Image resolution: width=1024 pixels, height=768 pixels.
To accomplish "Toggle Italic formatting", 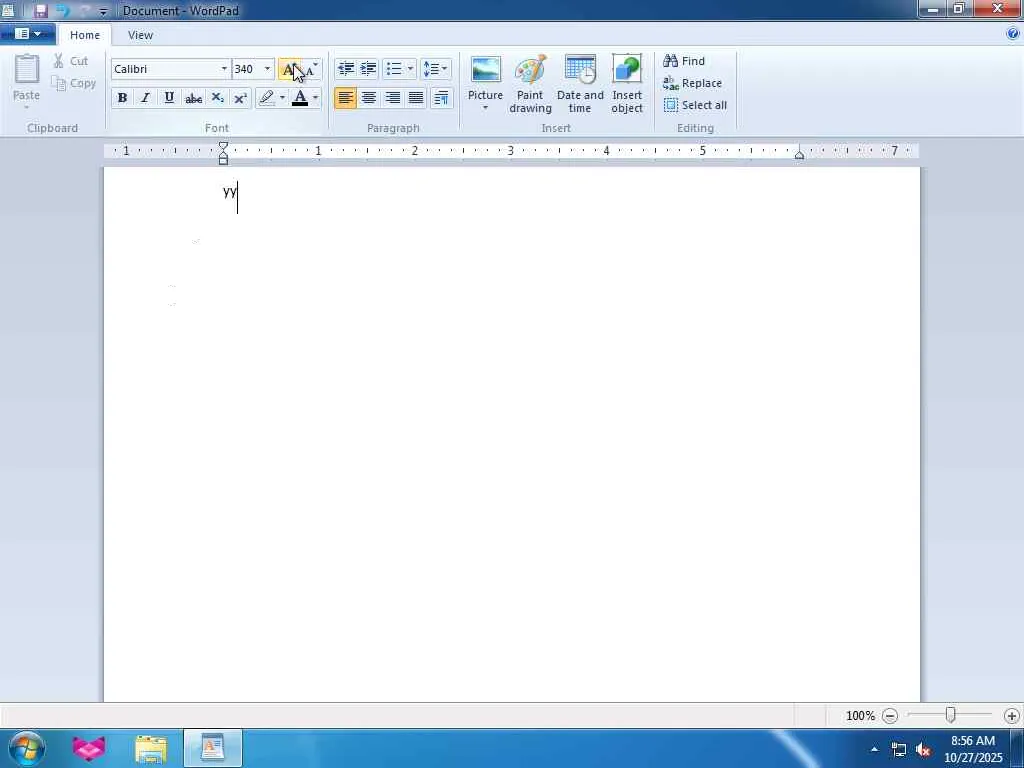I will [x=145, y=98].
